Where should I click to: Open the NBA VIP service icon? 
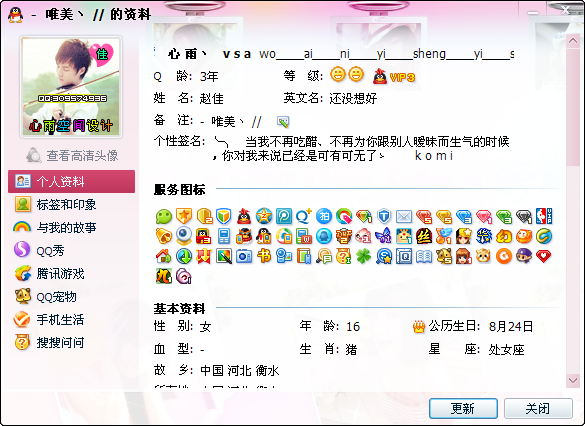tap(544, 216)
